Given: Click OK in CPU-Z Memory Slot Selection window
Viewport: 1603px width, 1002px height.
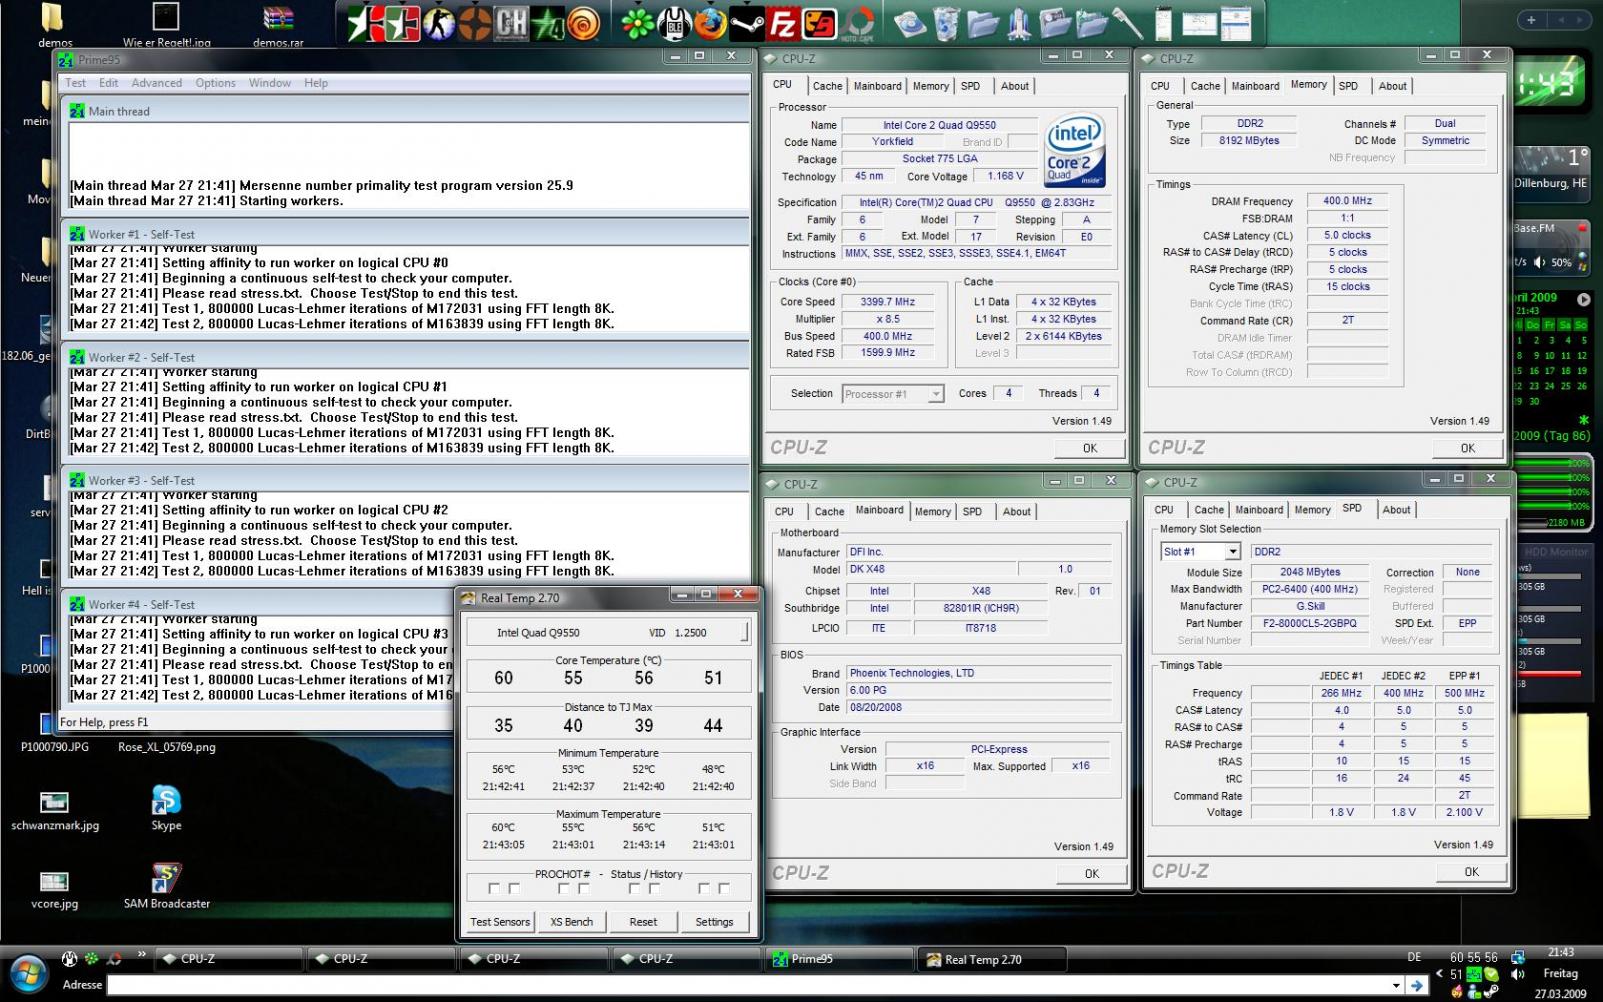Looking at the screenshot, I should pos(1472,872).
